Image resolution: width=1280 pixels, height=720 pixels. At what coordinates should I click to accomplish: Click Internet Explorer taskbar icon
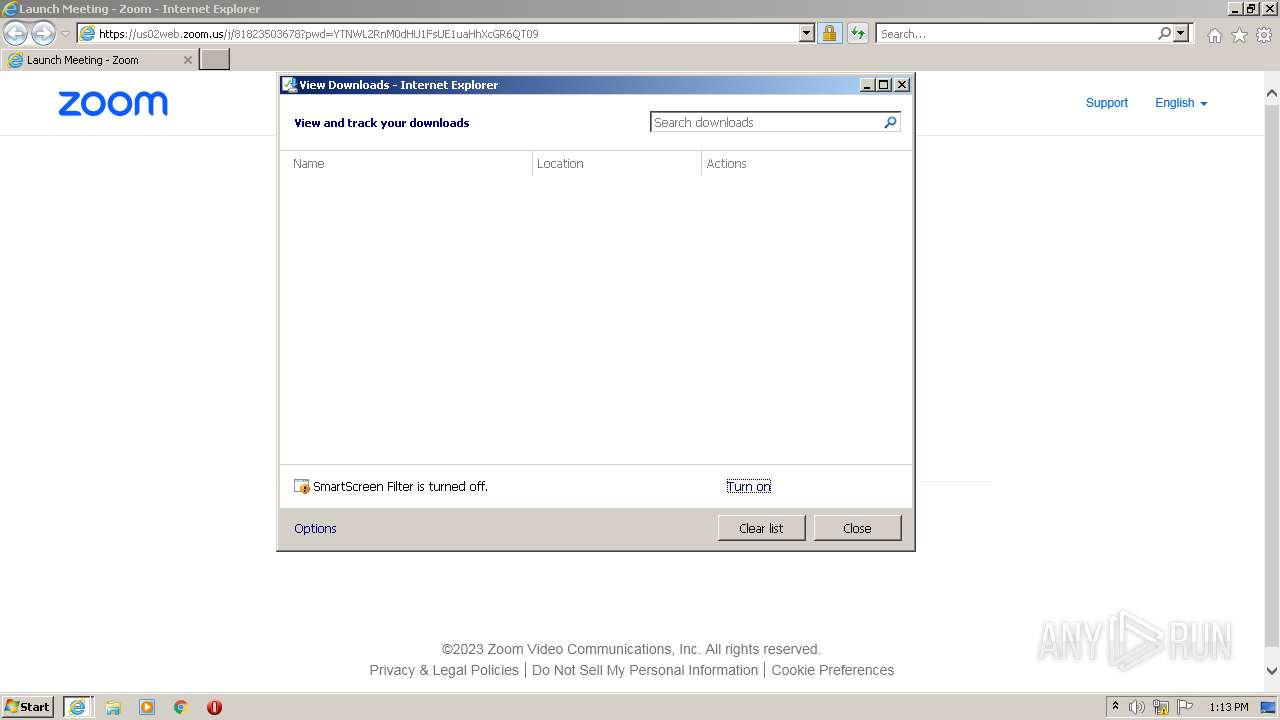point(77,707)
